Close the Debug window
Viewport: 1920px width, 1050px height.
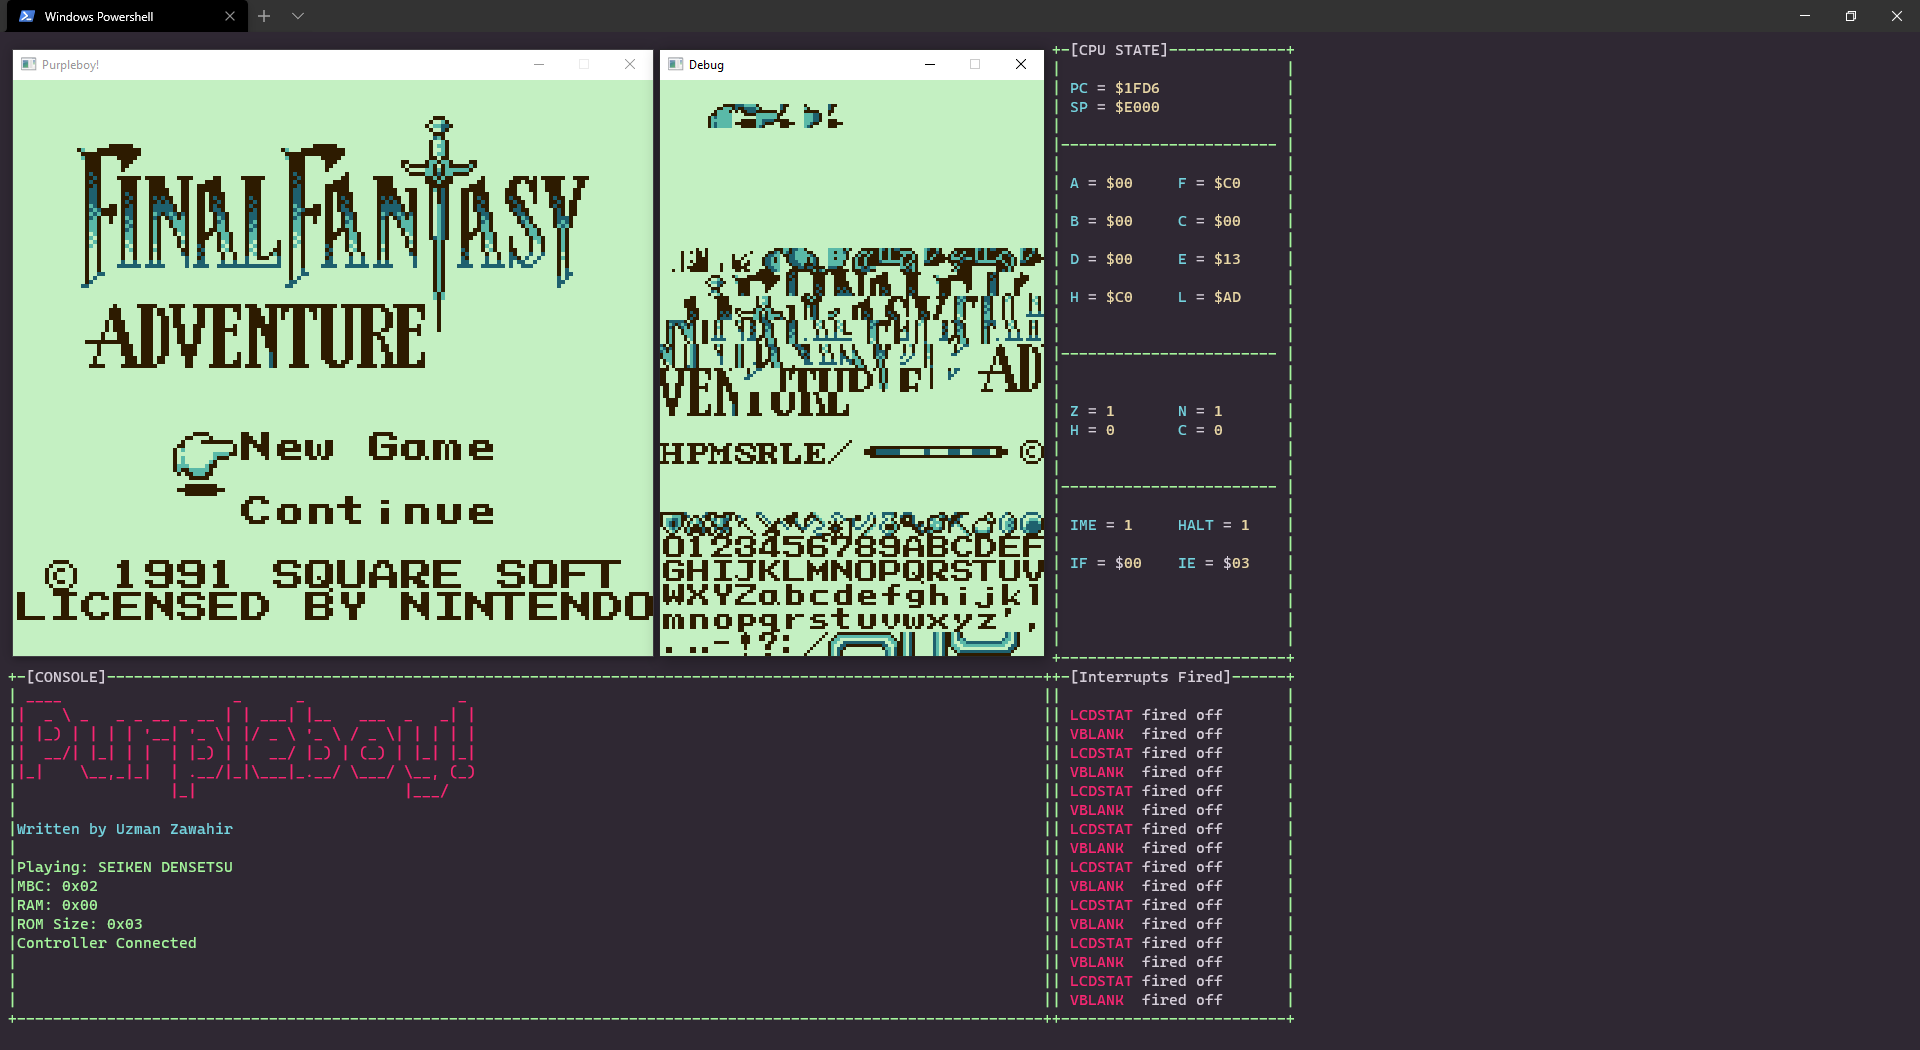point(1021,64)
